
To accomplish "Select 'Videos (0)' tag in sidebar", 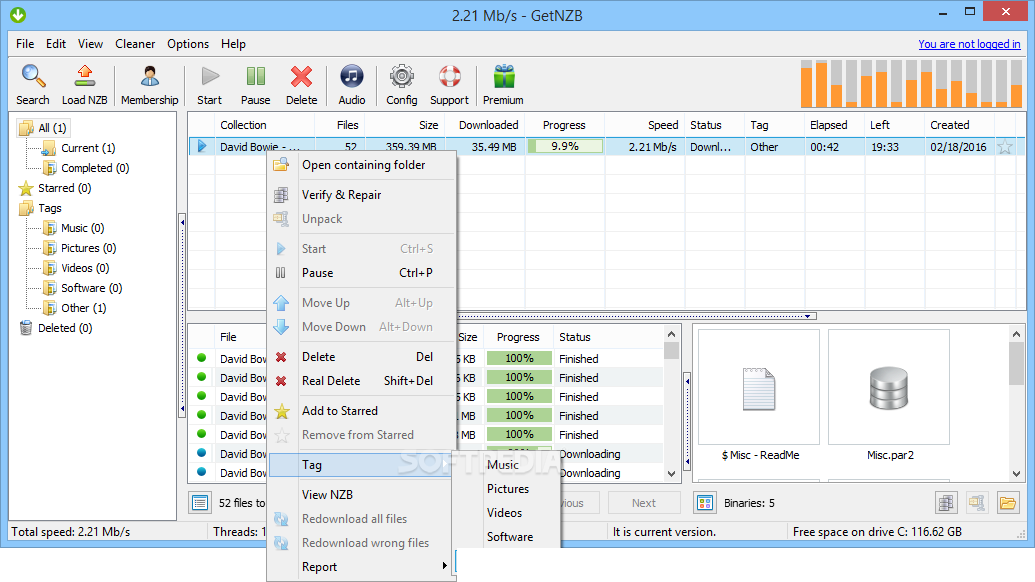I will tap(85, 268).
